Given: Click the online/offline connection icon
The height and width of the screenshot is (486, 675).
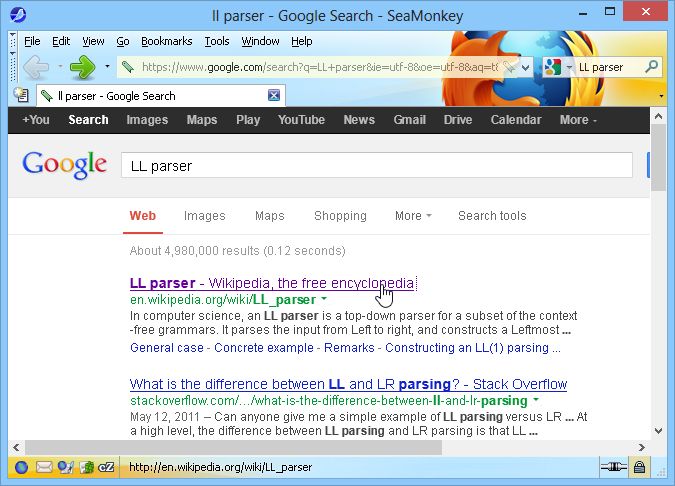Looking at the screenshot, I should click(x=613, y=467).
